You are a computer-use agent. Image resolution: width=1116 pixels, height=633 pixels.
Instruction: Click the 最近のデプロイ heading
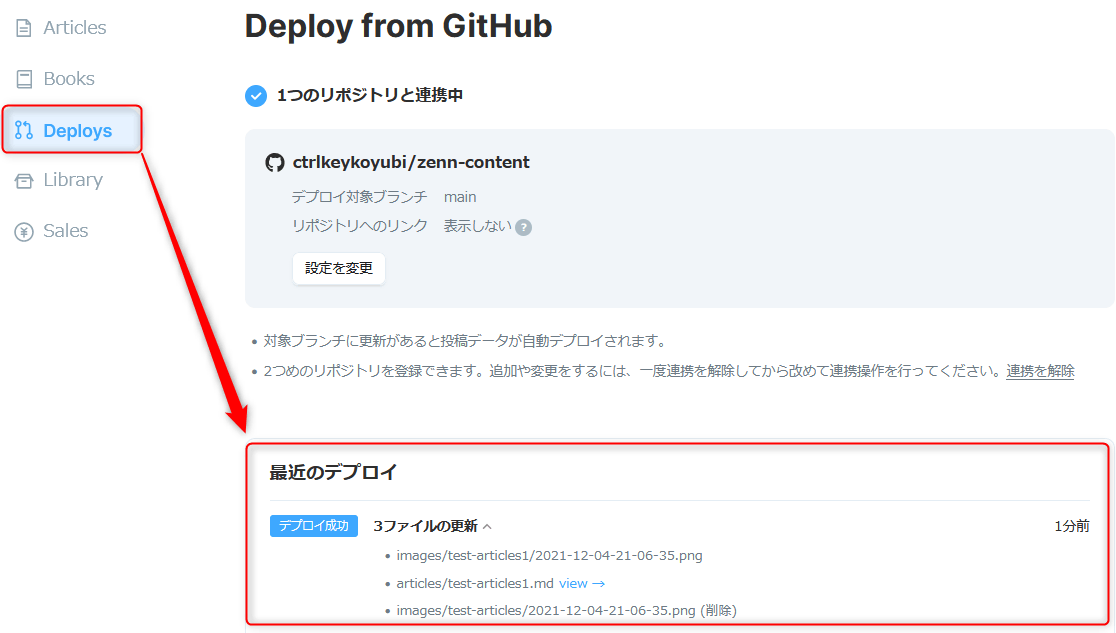point(332,472)
